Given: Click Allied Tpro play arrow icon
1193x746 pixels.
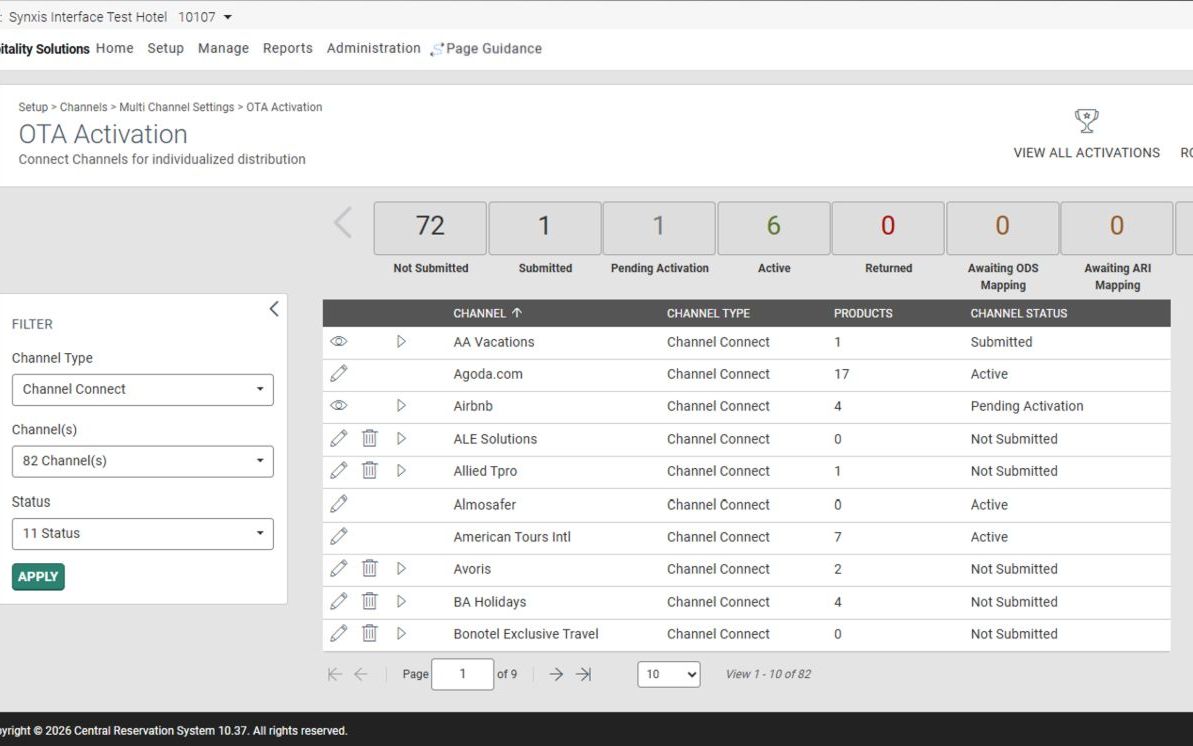Looking at the screenshot, I should point(401,470).
